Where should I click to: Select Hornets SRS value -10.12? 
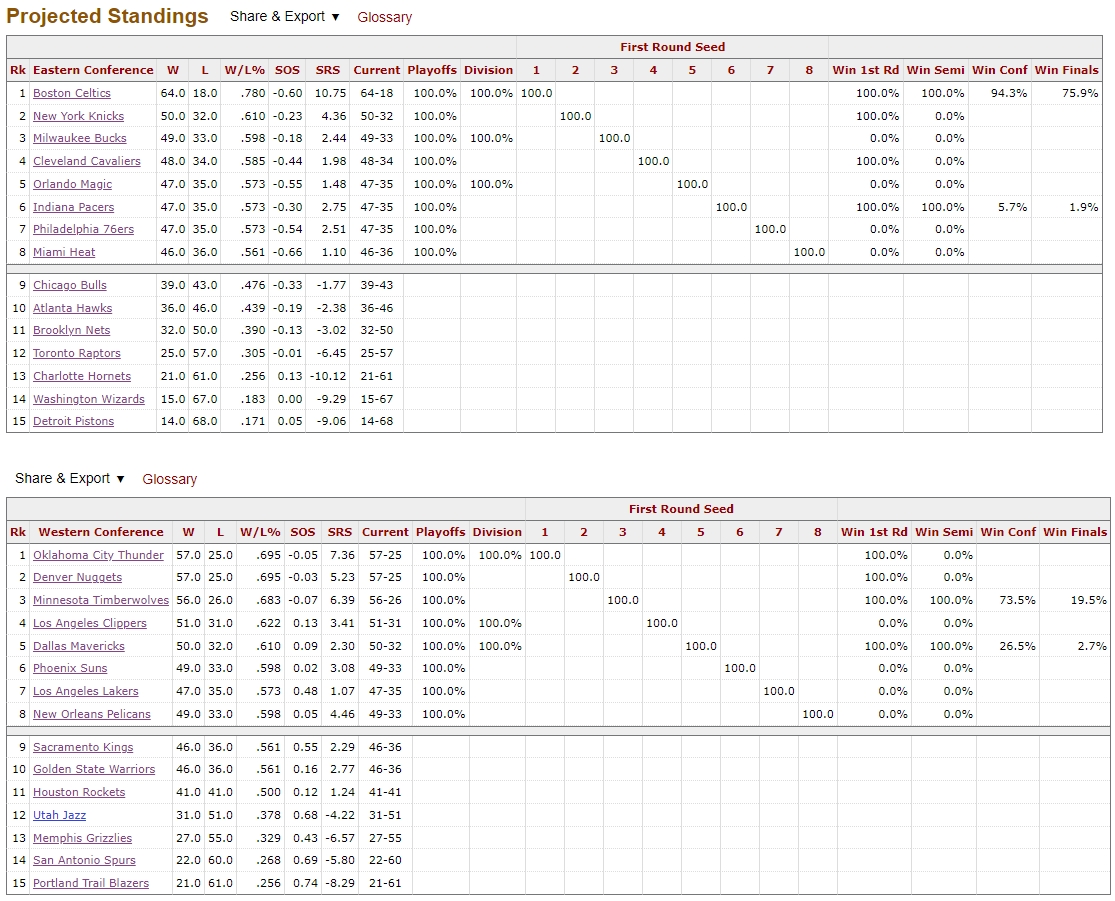coord(329,376)
